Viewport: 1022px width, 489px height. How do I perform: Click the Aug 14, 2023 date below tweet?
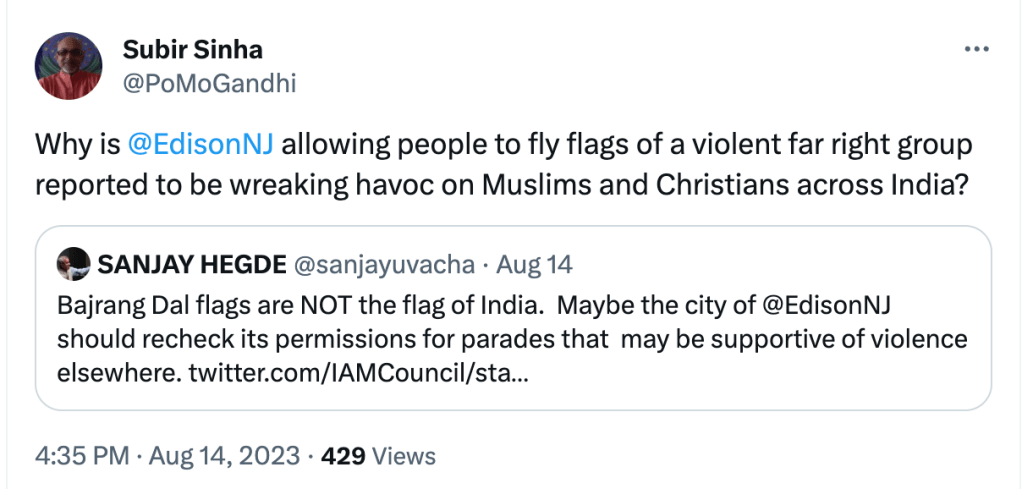coord(224,456)
